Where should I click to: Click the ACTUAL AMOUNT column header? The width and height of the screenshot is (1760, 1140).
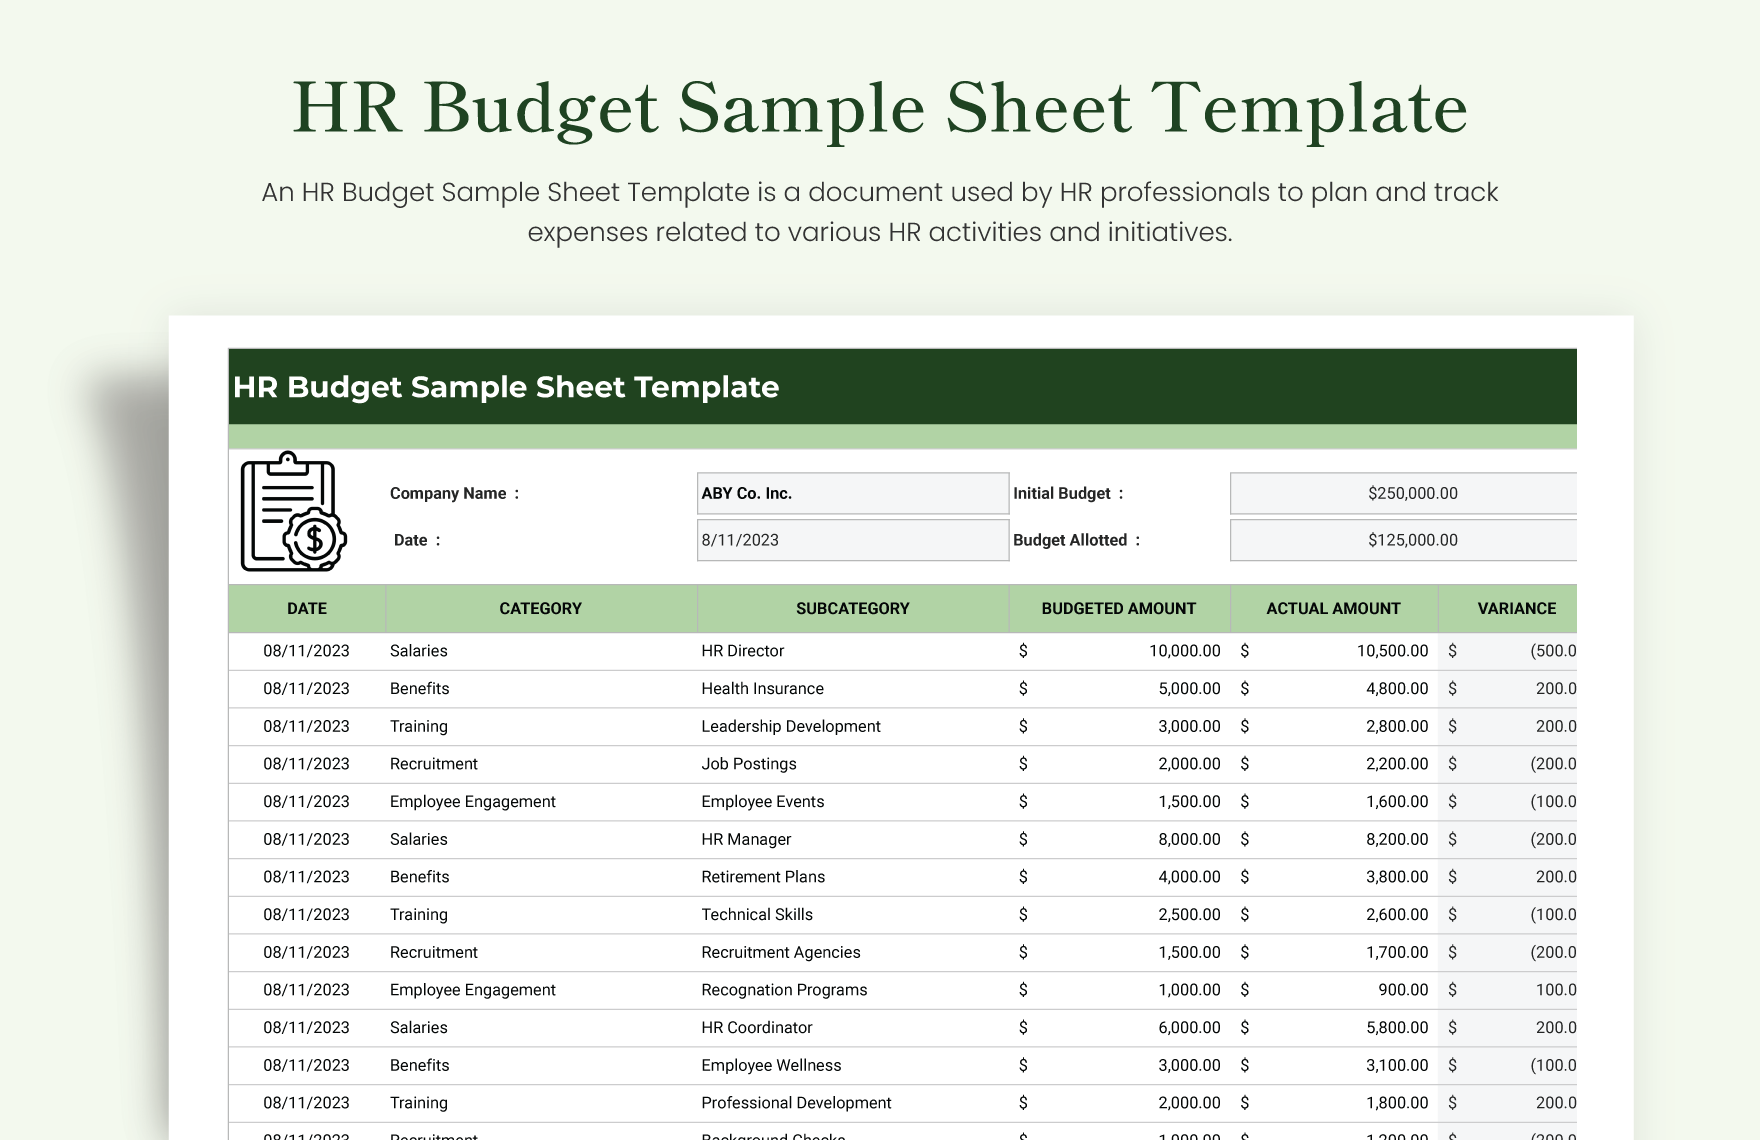click(x=1334, y=608)
